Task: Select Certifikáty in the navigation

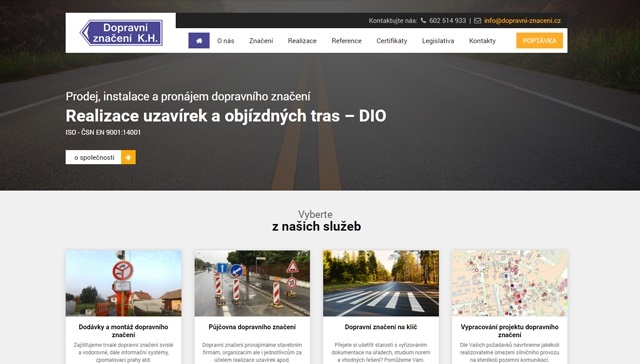Action: (392, 41)
